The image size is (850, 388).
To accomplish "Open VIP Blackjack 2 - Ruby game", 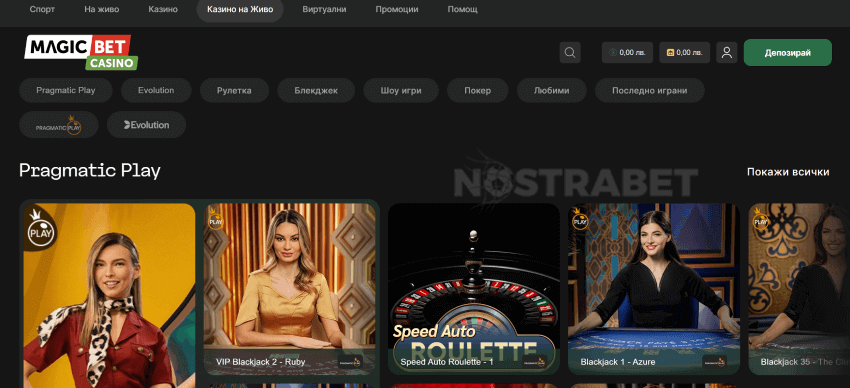I will [289, 289].
